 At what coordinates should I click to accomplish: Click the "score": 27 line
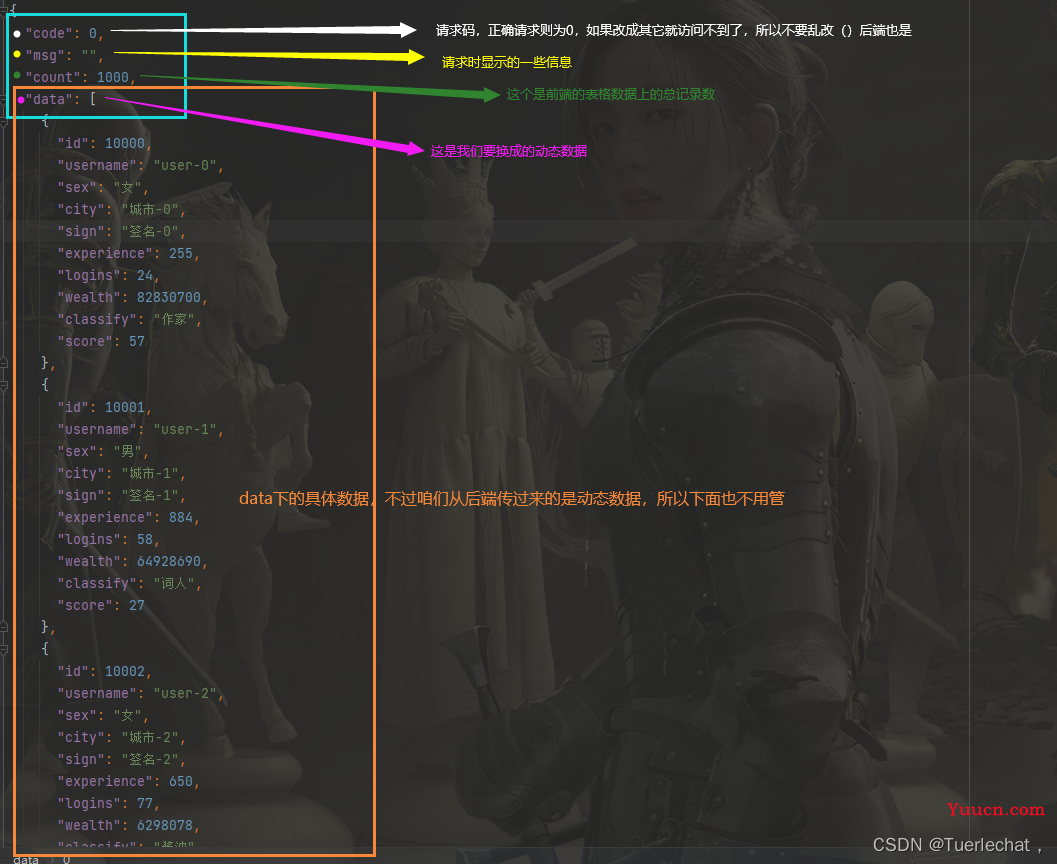(x=101, y=606)
